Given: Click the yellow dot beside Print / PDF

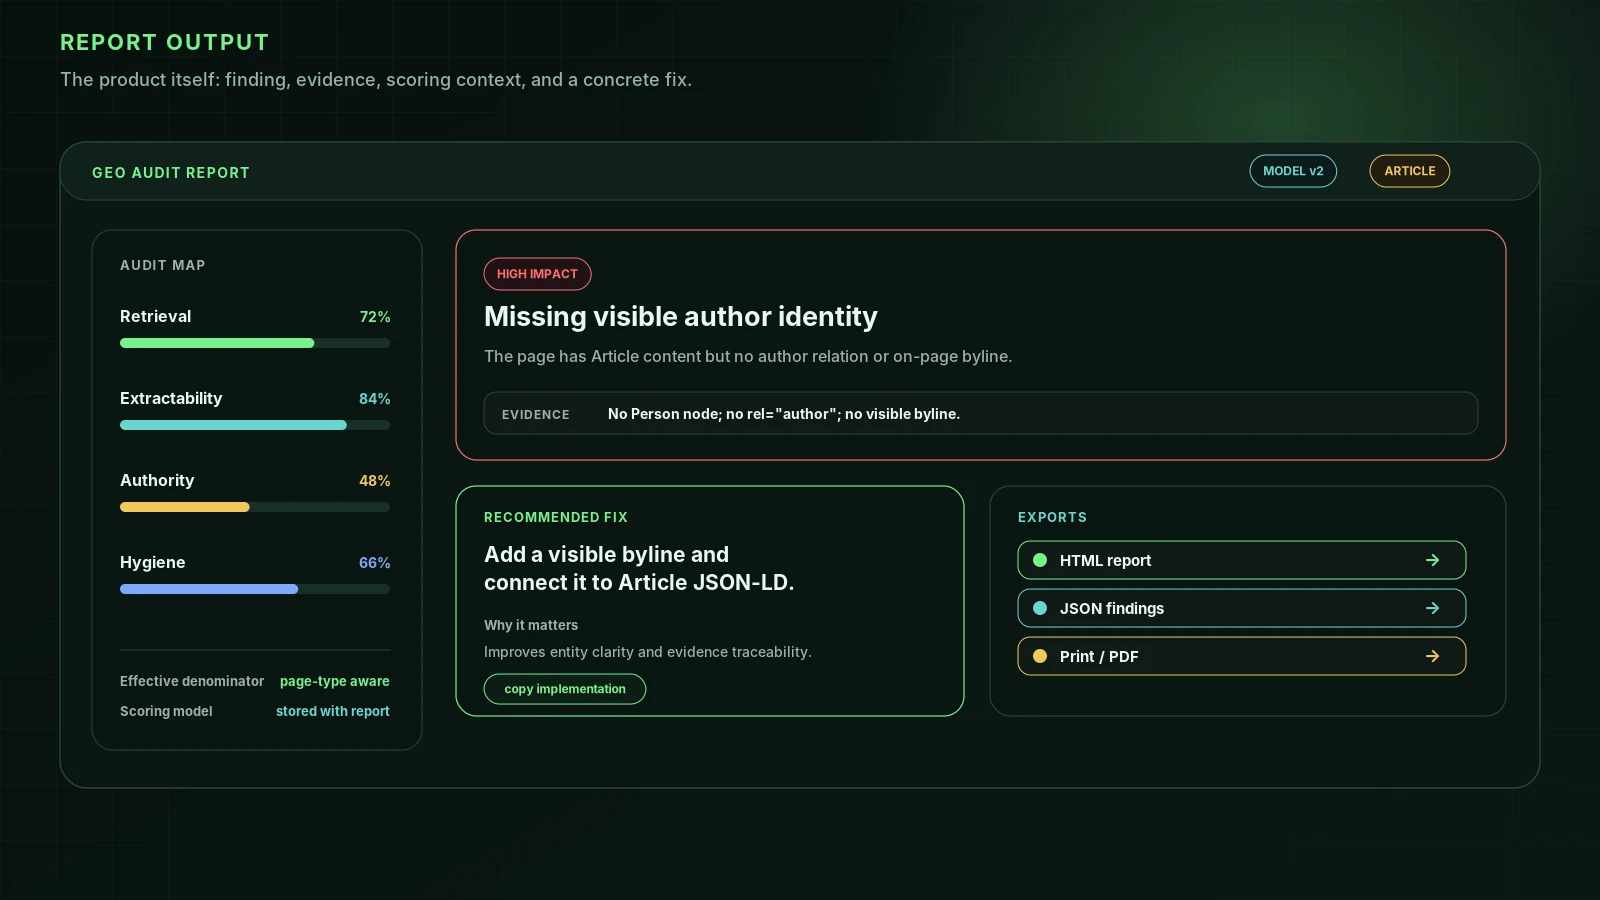Looking at the screenshot, I should pos(1040,656).
